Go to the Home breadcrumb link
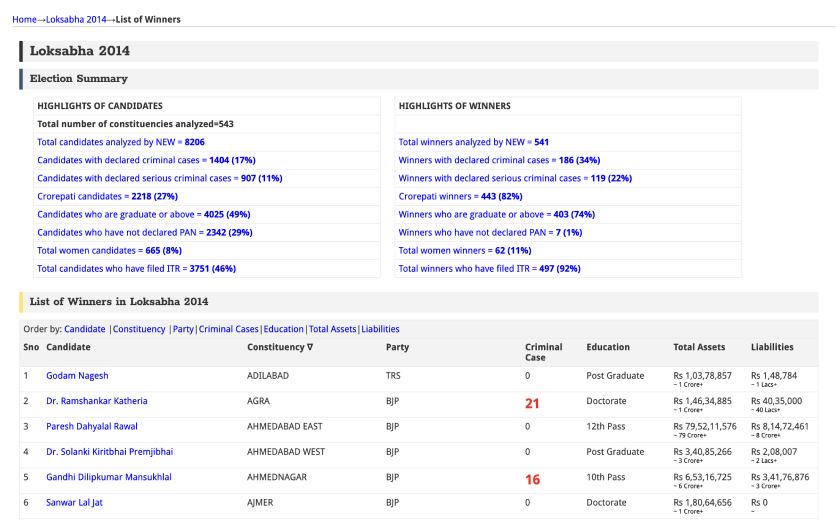 [x=24, y=19]
